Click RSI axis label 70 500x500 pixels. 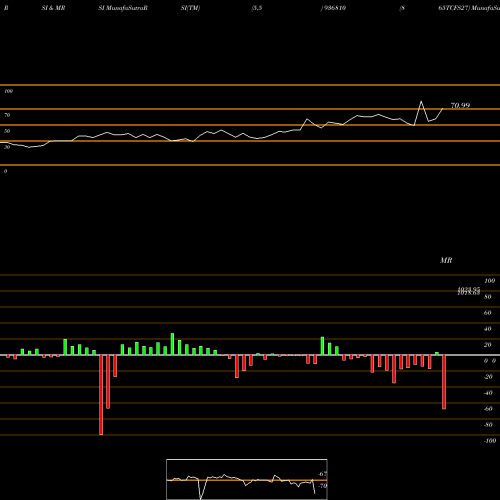point(7,115)
